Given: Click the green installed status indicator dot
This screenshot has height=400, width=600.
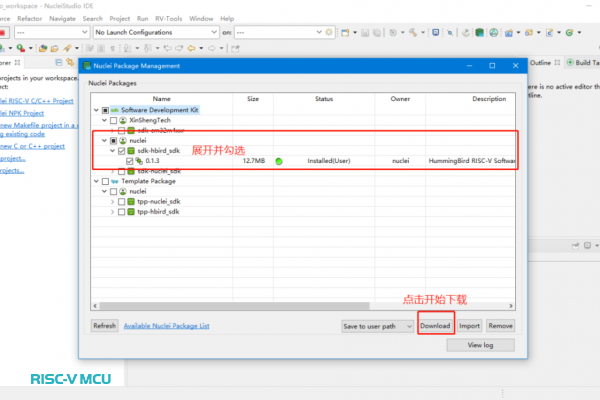Looking at the screenshot, I should tap(279, 161).
